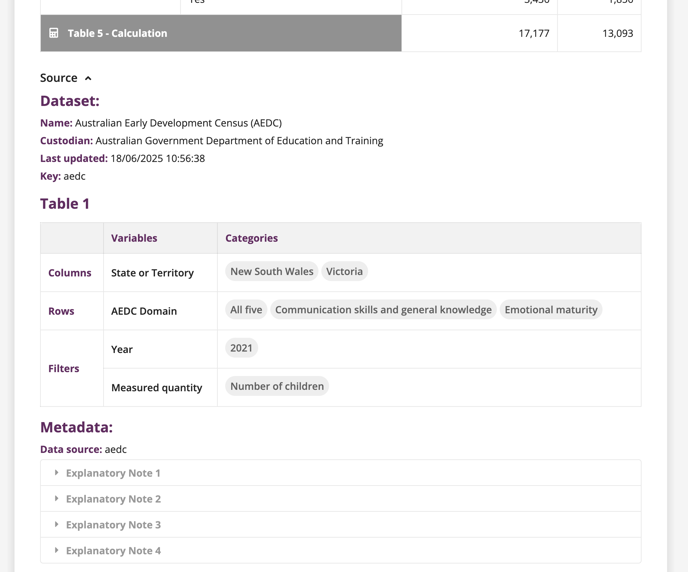
Task: Click the Last updated timestamp 18/06/2025
Action: tap(158, 158)
